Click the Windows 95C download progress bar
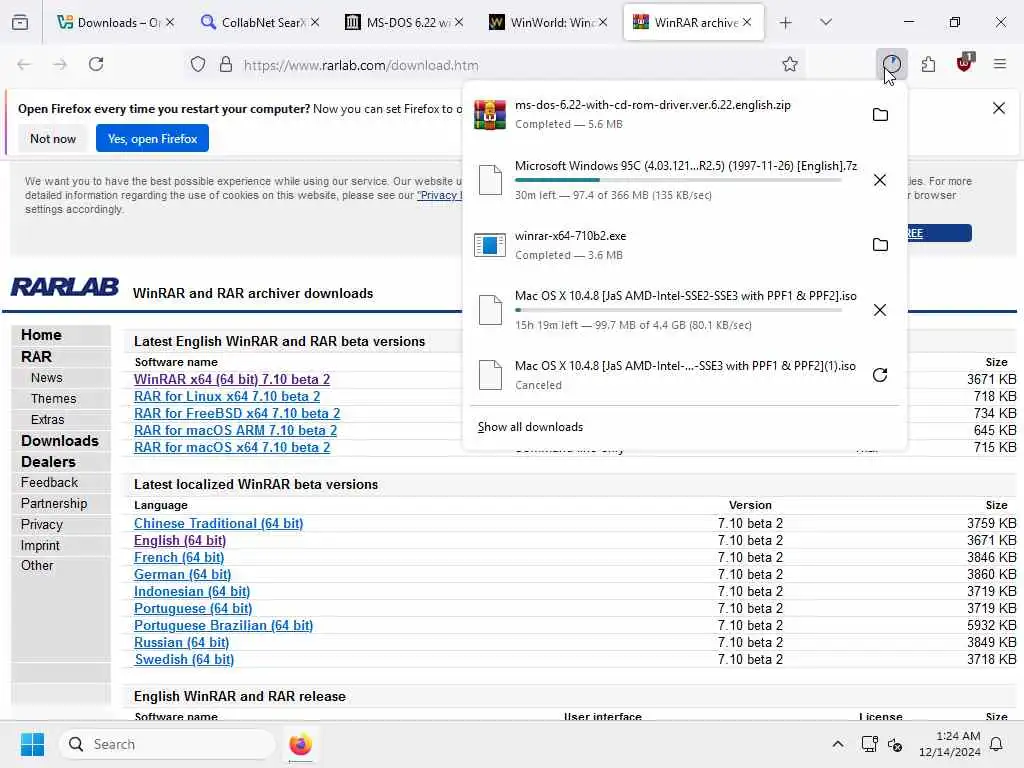This screenshot has height=768, width=1024. (678, 180)
